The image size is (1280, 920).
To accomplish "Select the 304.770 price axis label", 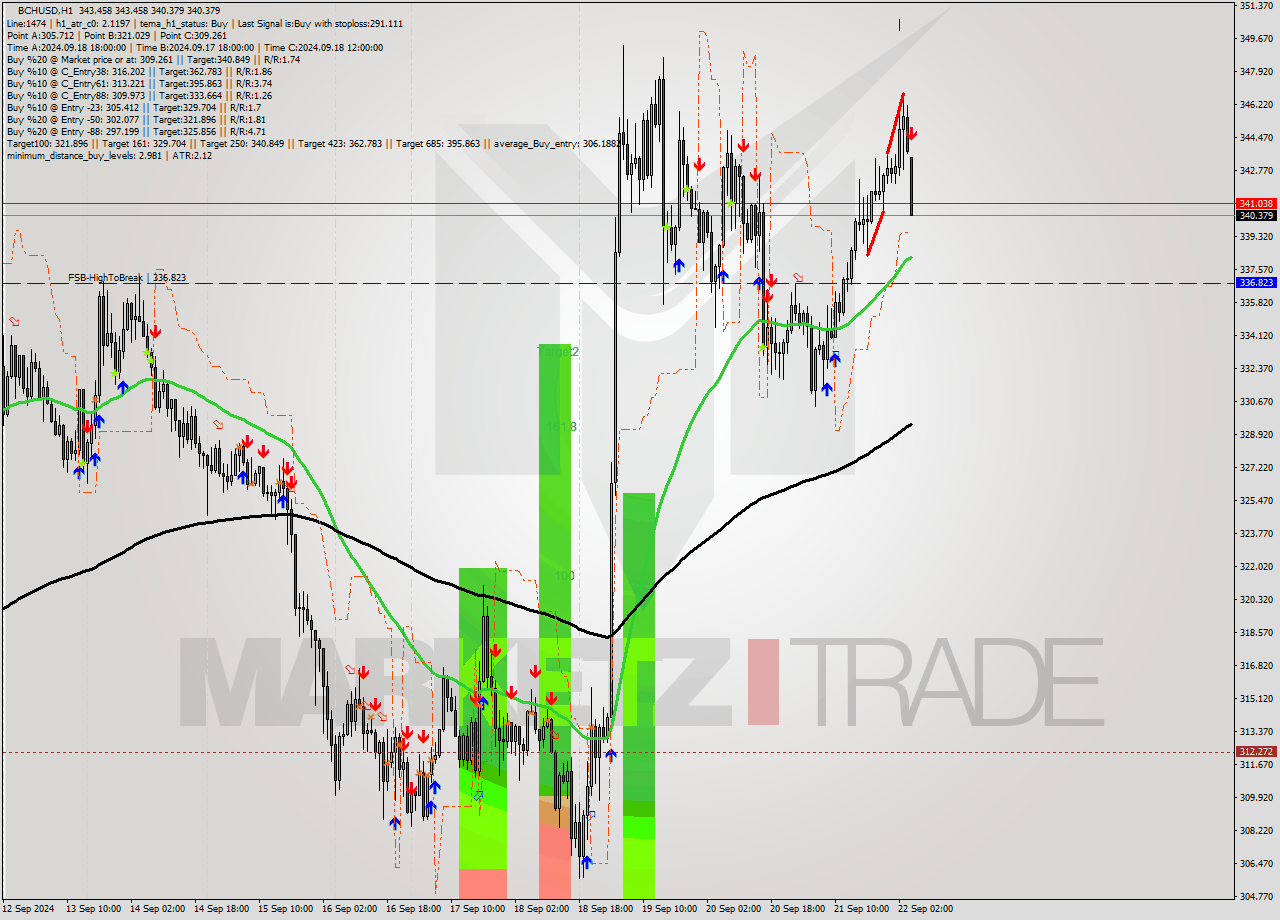I will pos(1256,896).
